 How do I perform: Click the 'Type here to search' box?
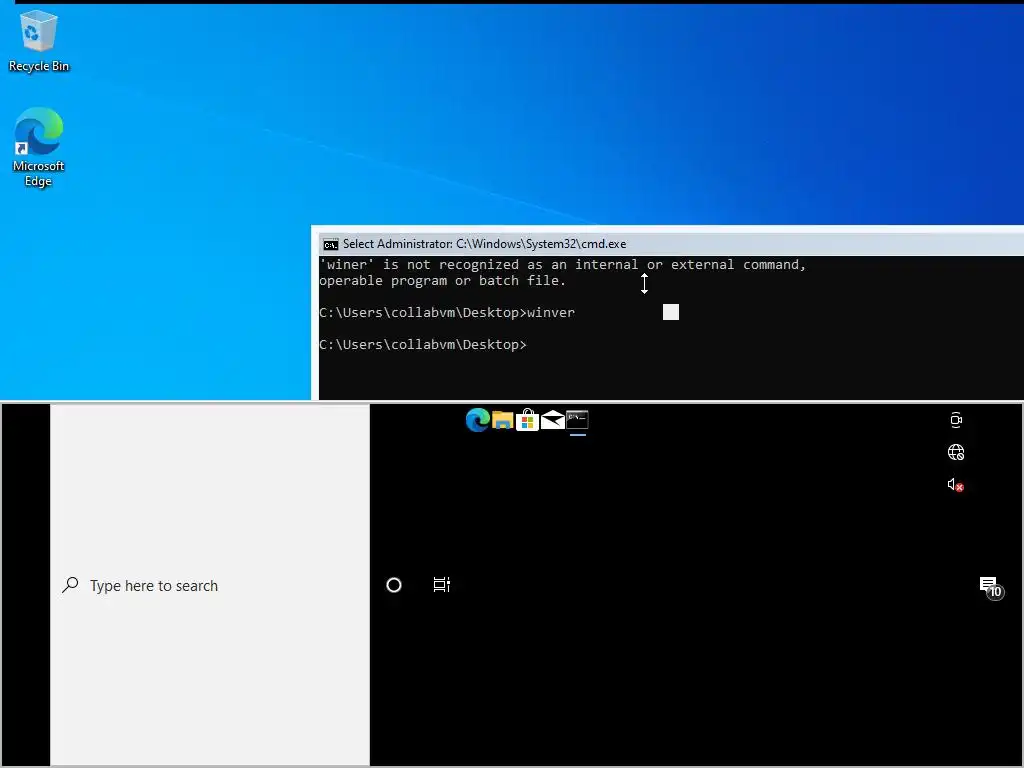tap(210, 585)
